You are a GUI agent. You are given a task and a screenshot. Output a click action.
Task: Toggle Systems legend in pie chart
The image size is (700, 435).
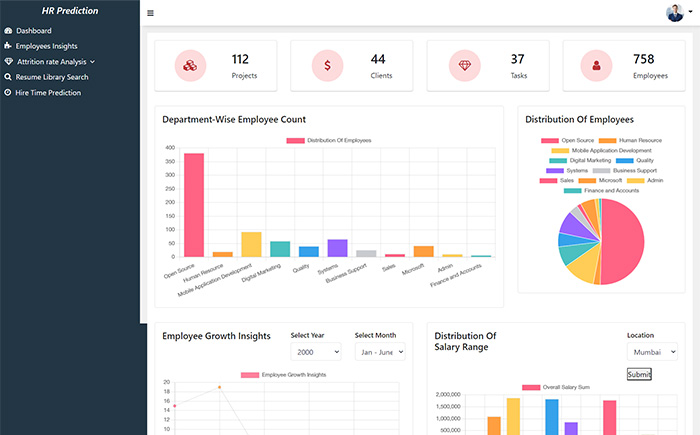point(567,171)
